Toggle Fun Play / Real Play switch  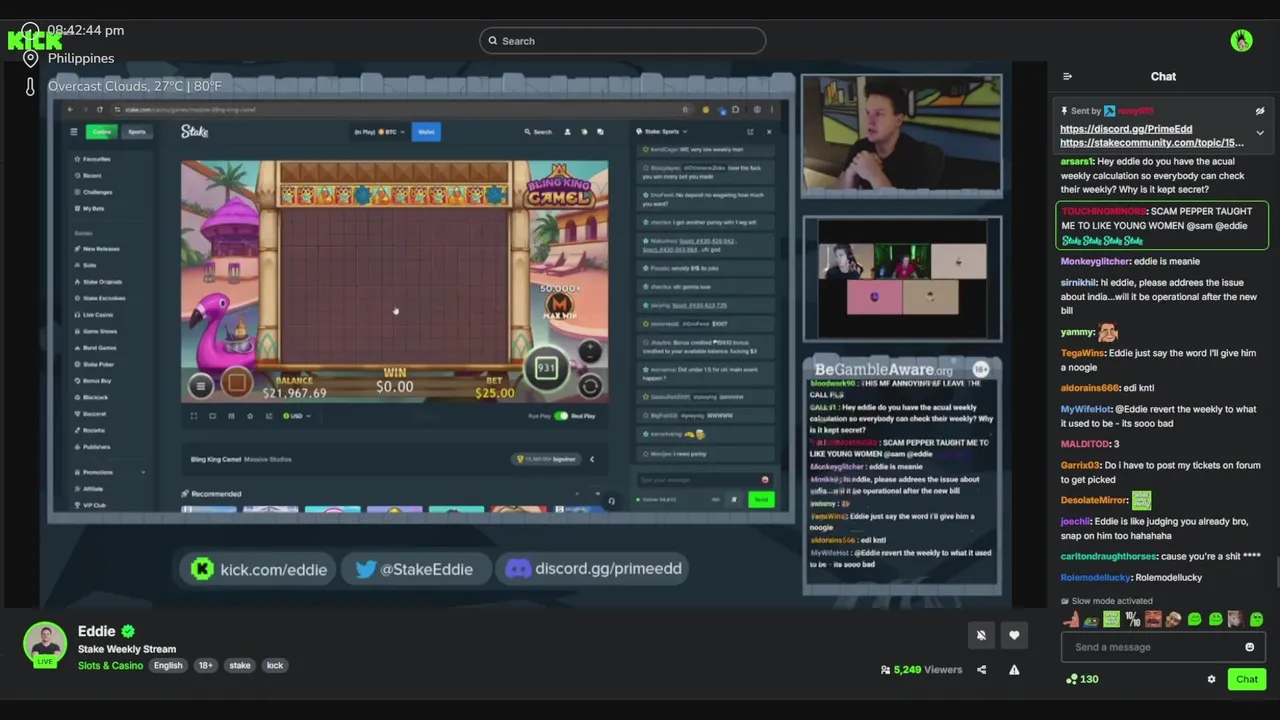tap(561, 416)
